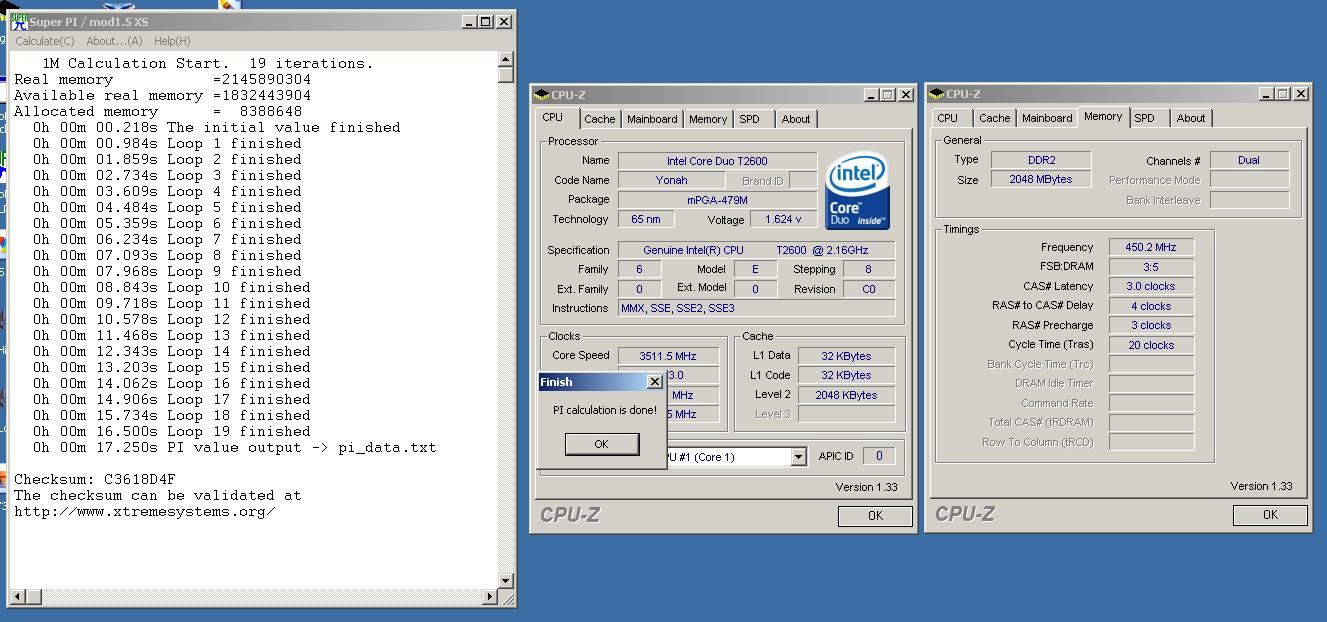
Task: Click the CPU-Z chip icon in the CPU window
Action: click(542, 95)
